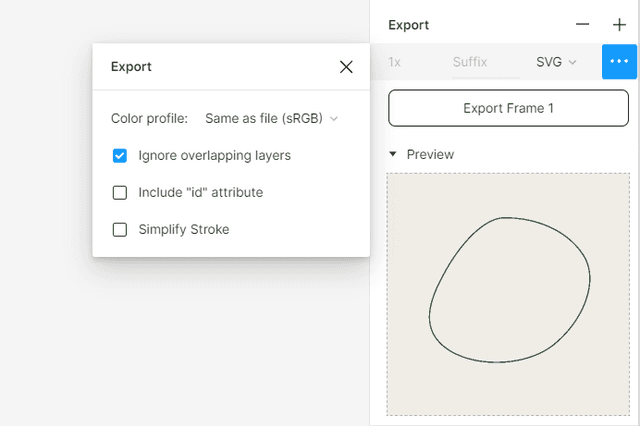Click the Export panel section header
The width and height of the screenshot is (640, 426).
(408, 25)
